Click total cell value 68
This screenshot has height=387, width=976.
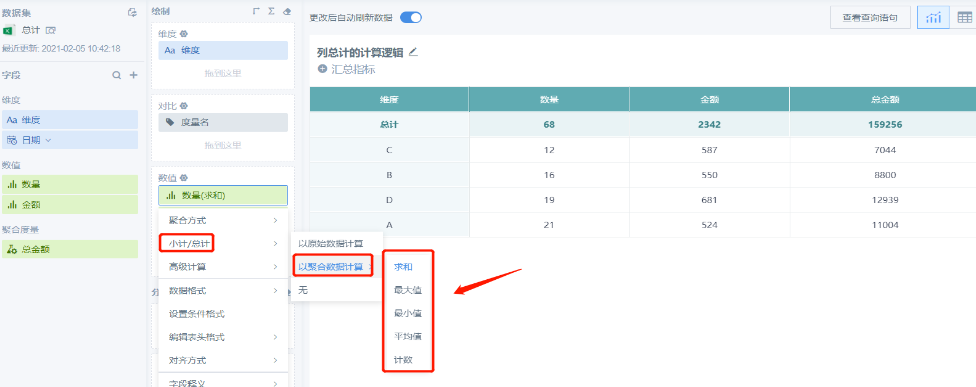549,124
